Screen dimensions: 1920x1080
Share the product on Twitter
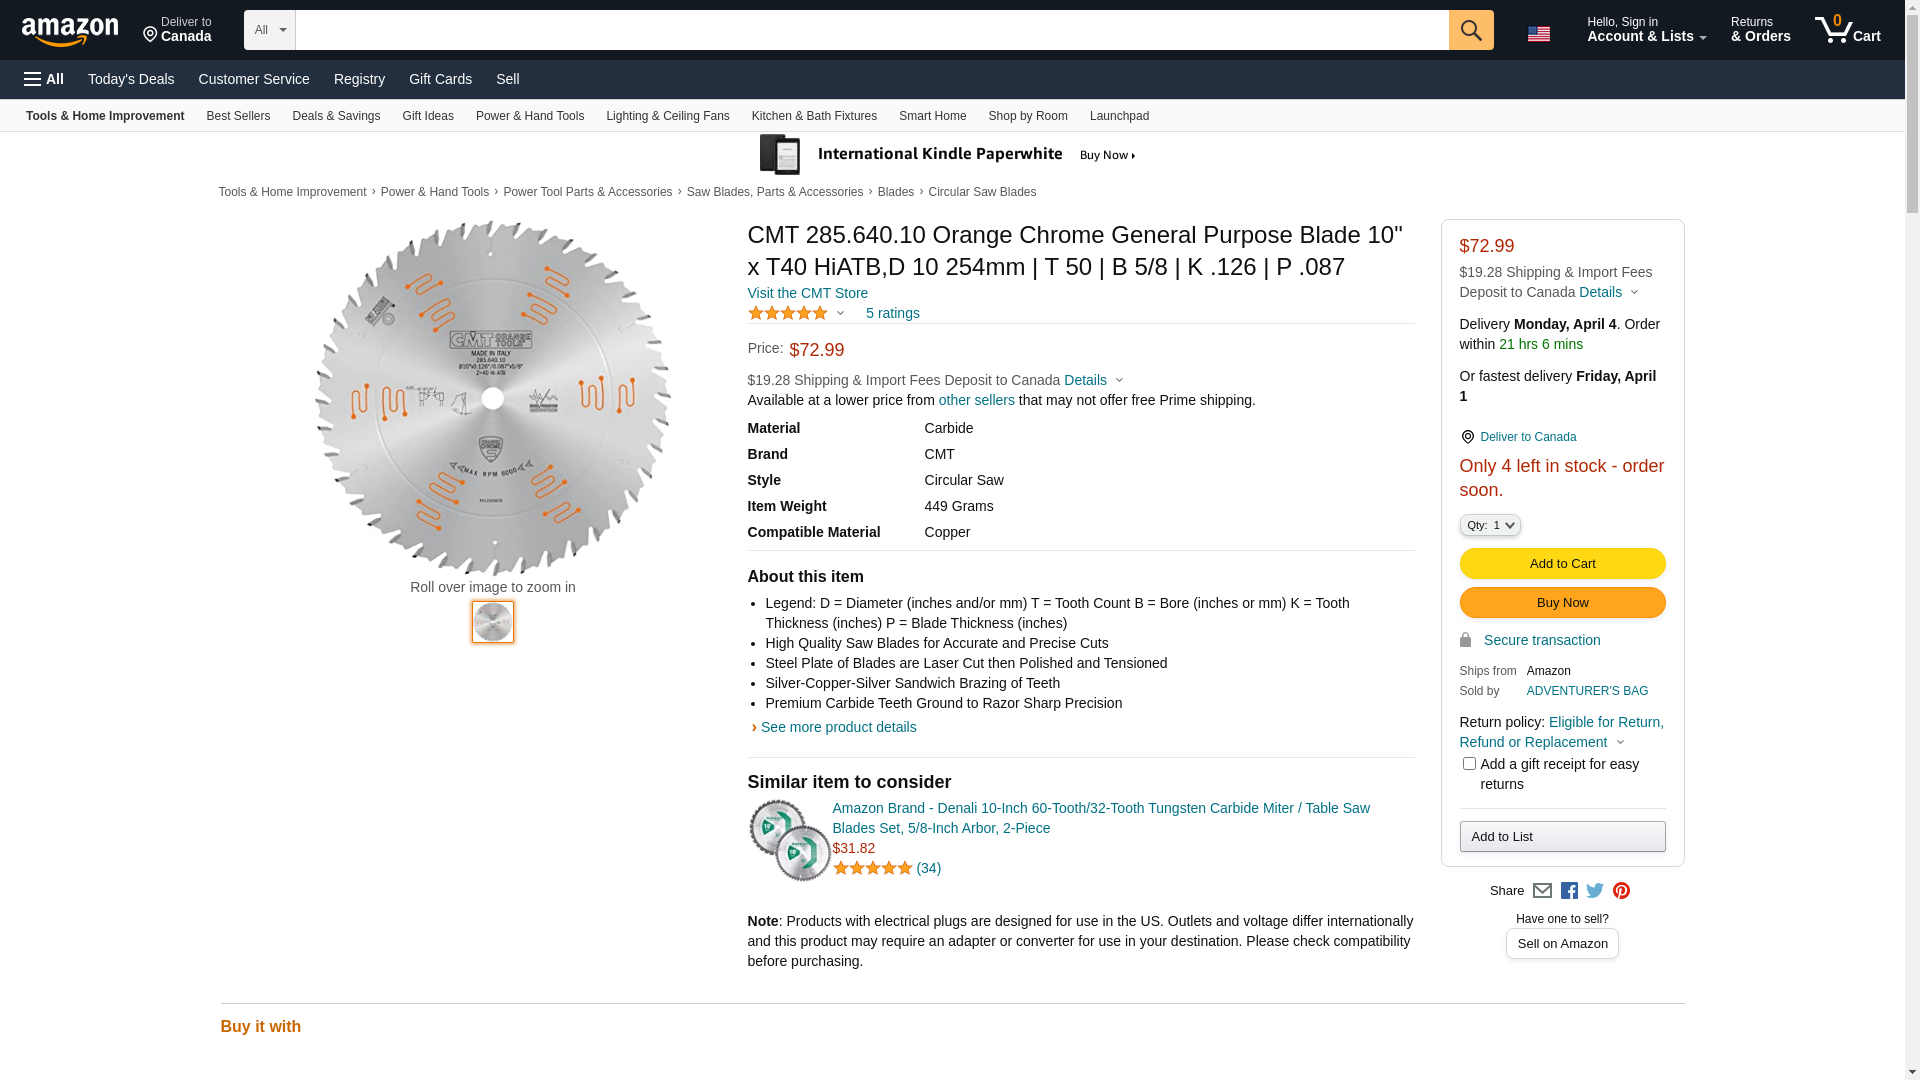coord(1595,891)
